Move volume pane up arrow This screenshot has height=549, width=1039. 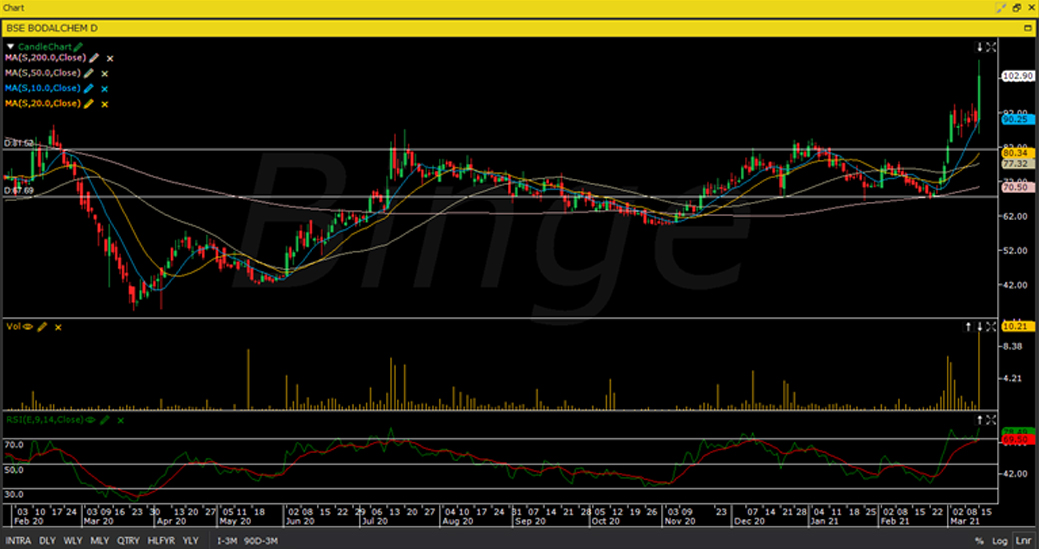[x=969, y=326]
